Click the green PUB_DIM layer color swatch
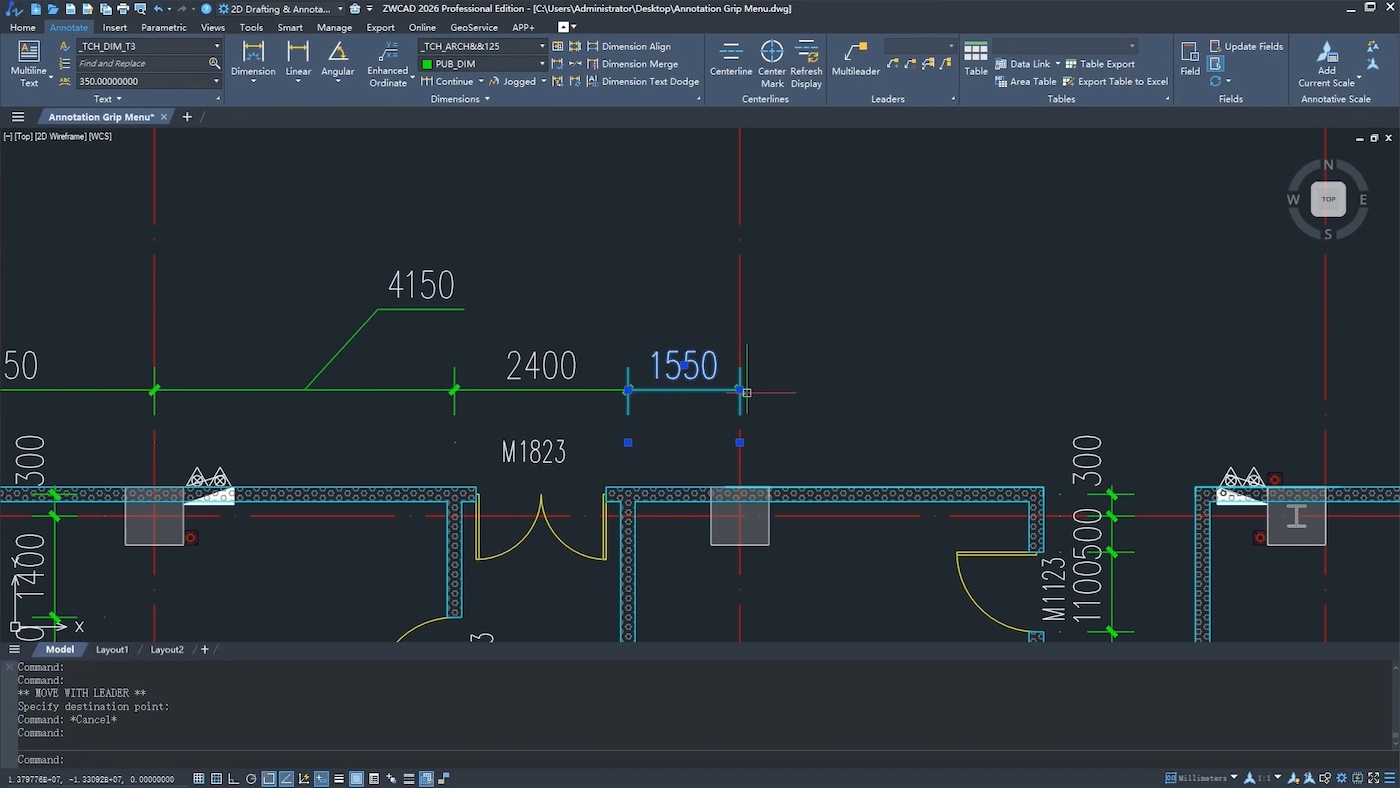The image size is (1400, 788). 427,64
